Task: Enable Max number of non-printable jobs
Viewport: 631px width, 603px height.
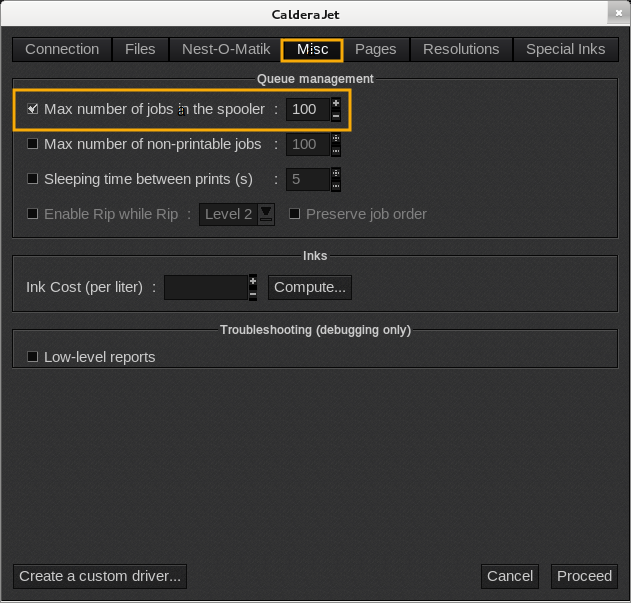Action: pos(33,144)
